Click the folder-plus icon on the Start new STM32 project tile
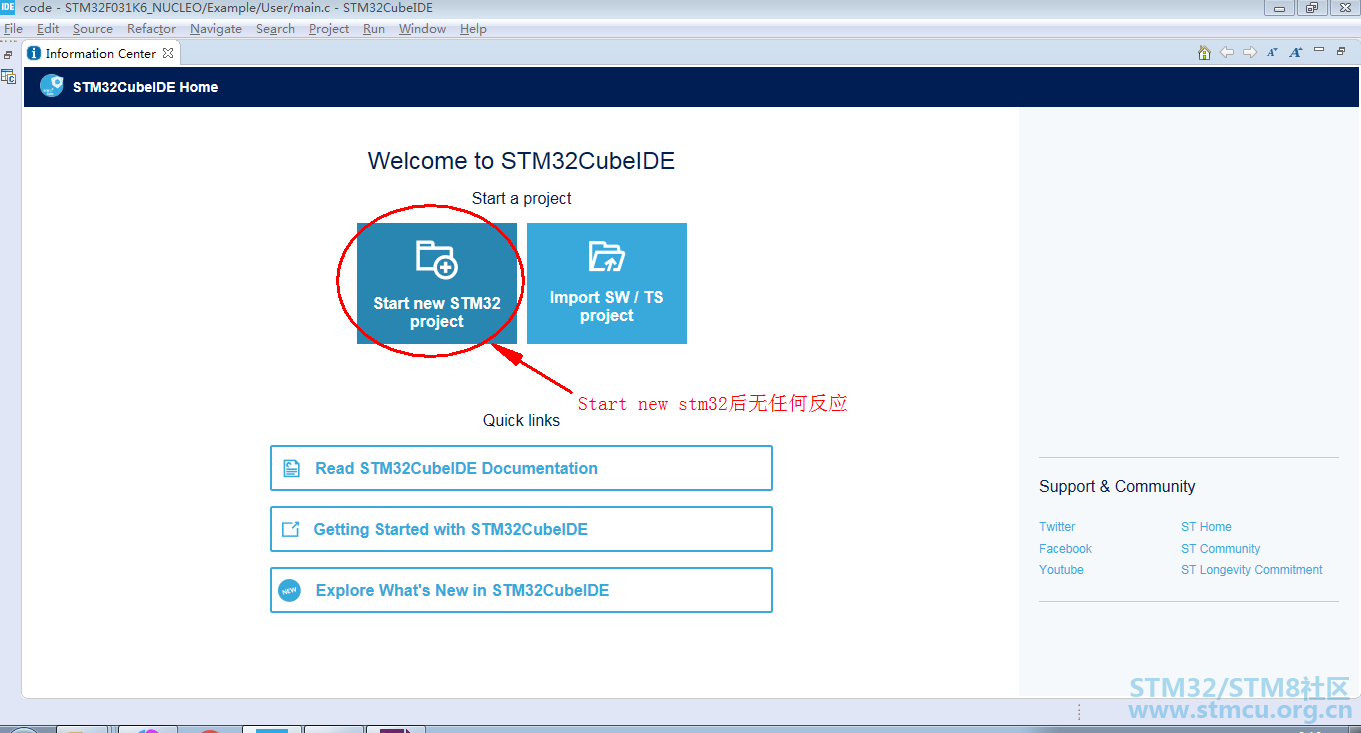This screenshot has width=1361, height=733. [x=437, y=259]
